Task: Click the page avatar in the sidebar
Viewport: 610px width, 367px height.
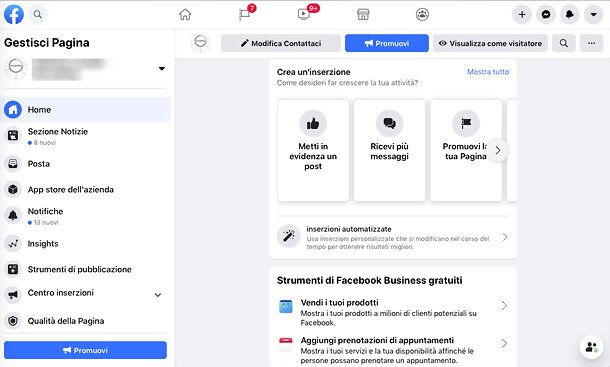Action: (16, 68)
